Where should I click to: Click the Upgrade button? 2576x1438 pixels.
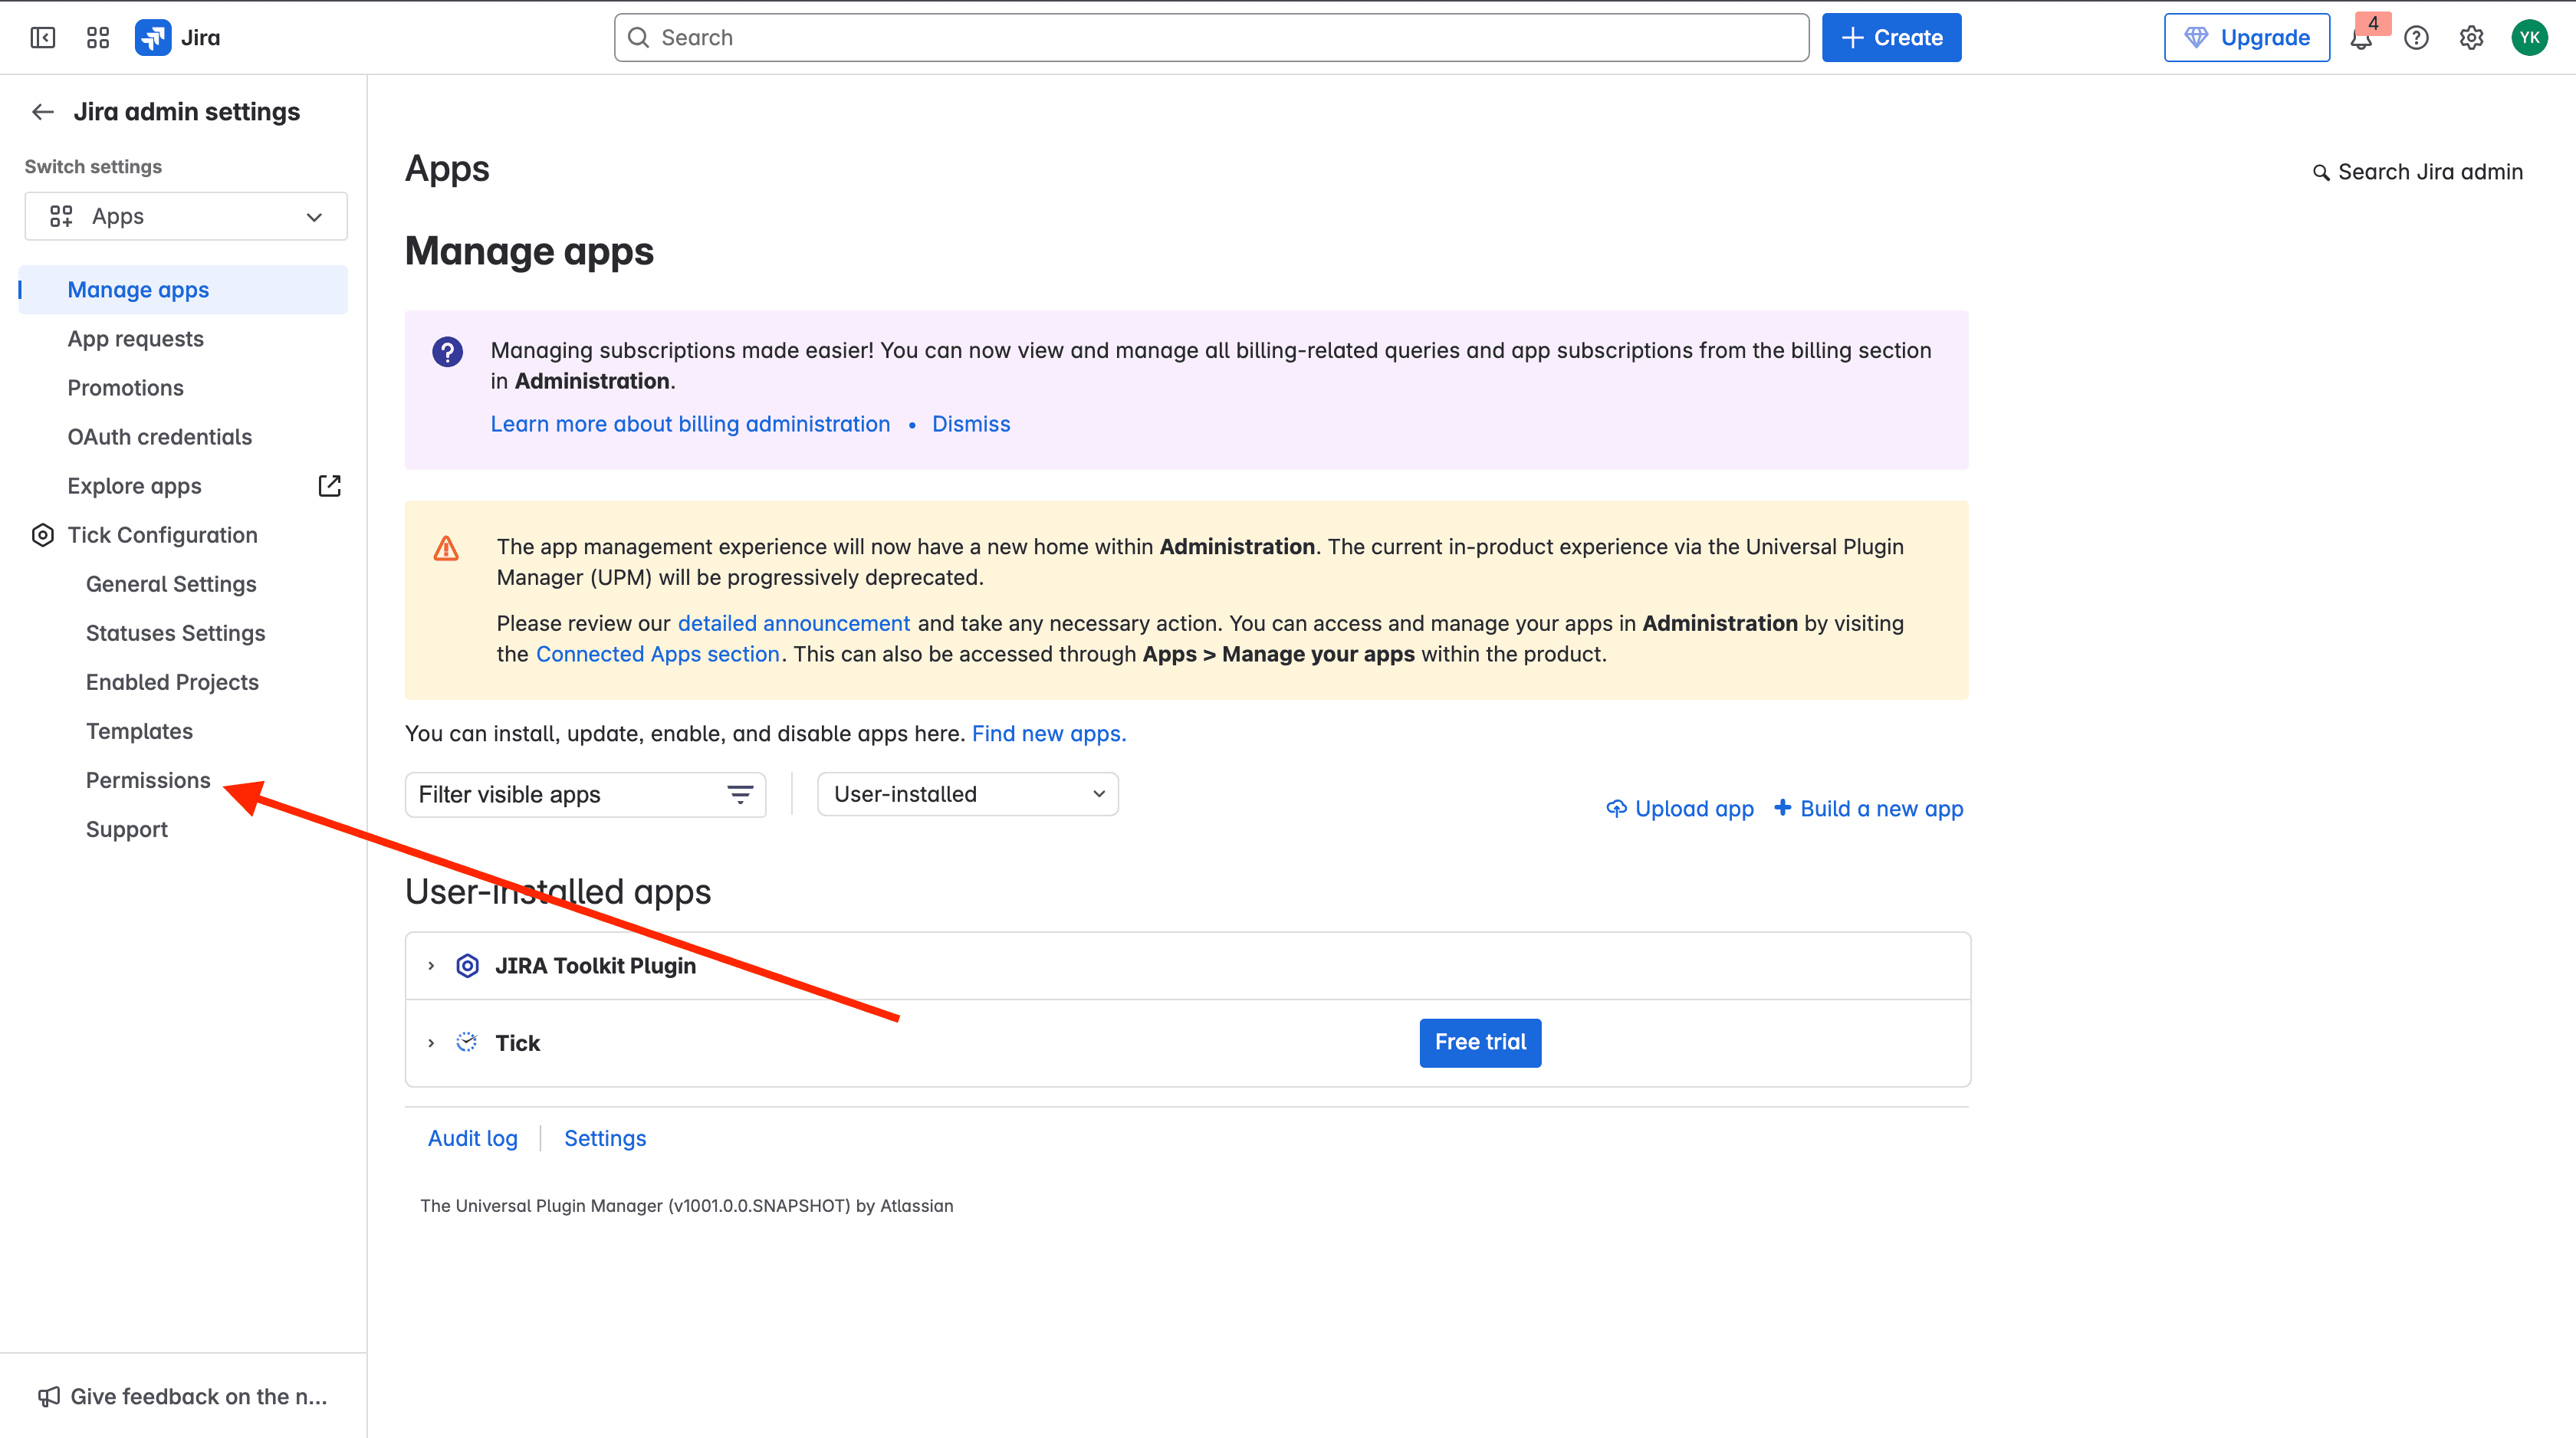pos(2247,38)
